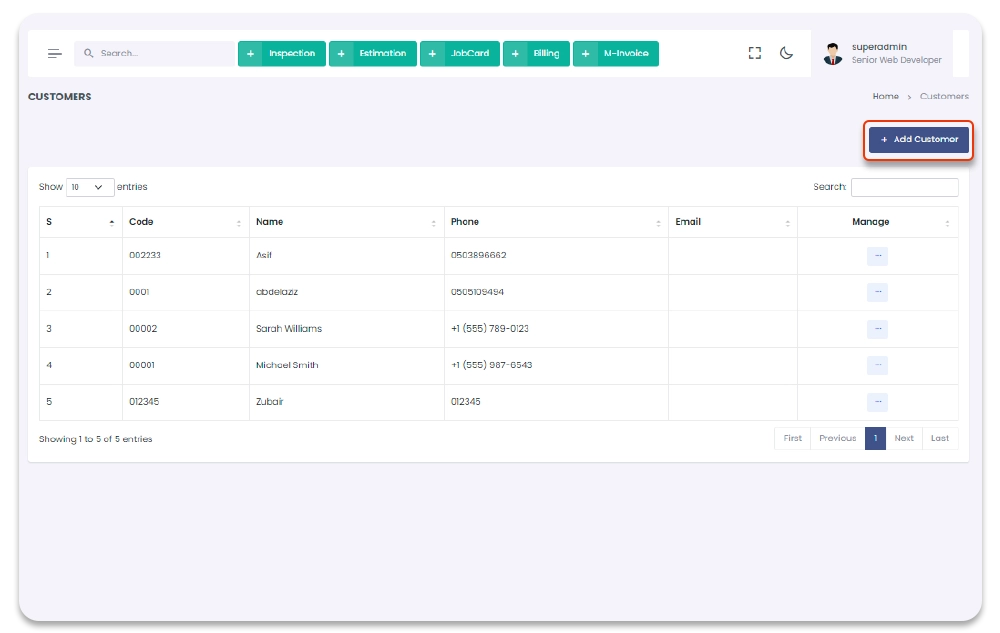Toggle fullscreen mode icon

tap(755, 54)
